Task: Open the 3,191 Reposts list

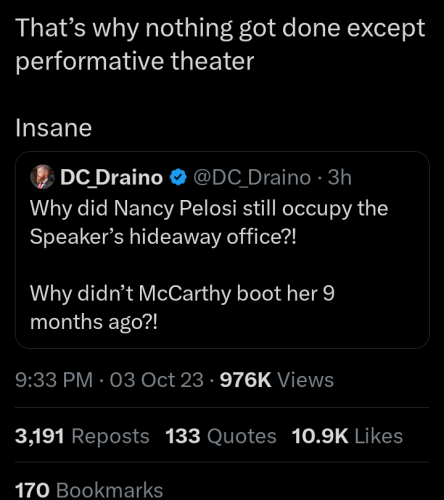Action: [82, 436]
